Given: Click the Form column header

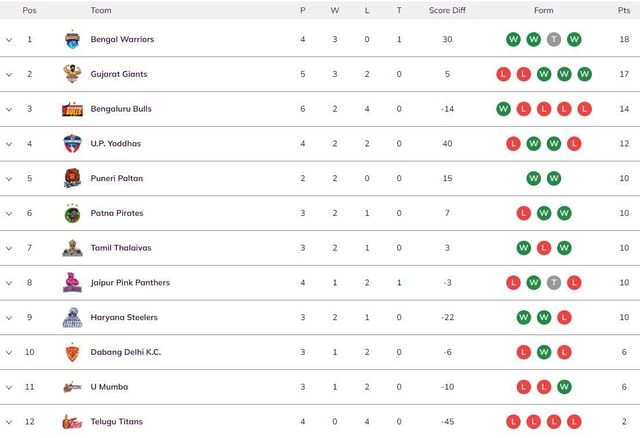Looking at the screenshot, I should tap(544, 11).
